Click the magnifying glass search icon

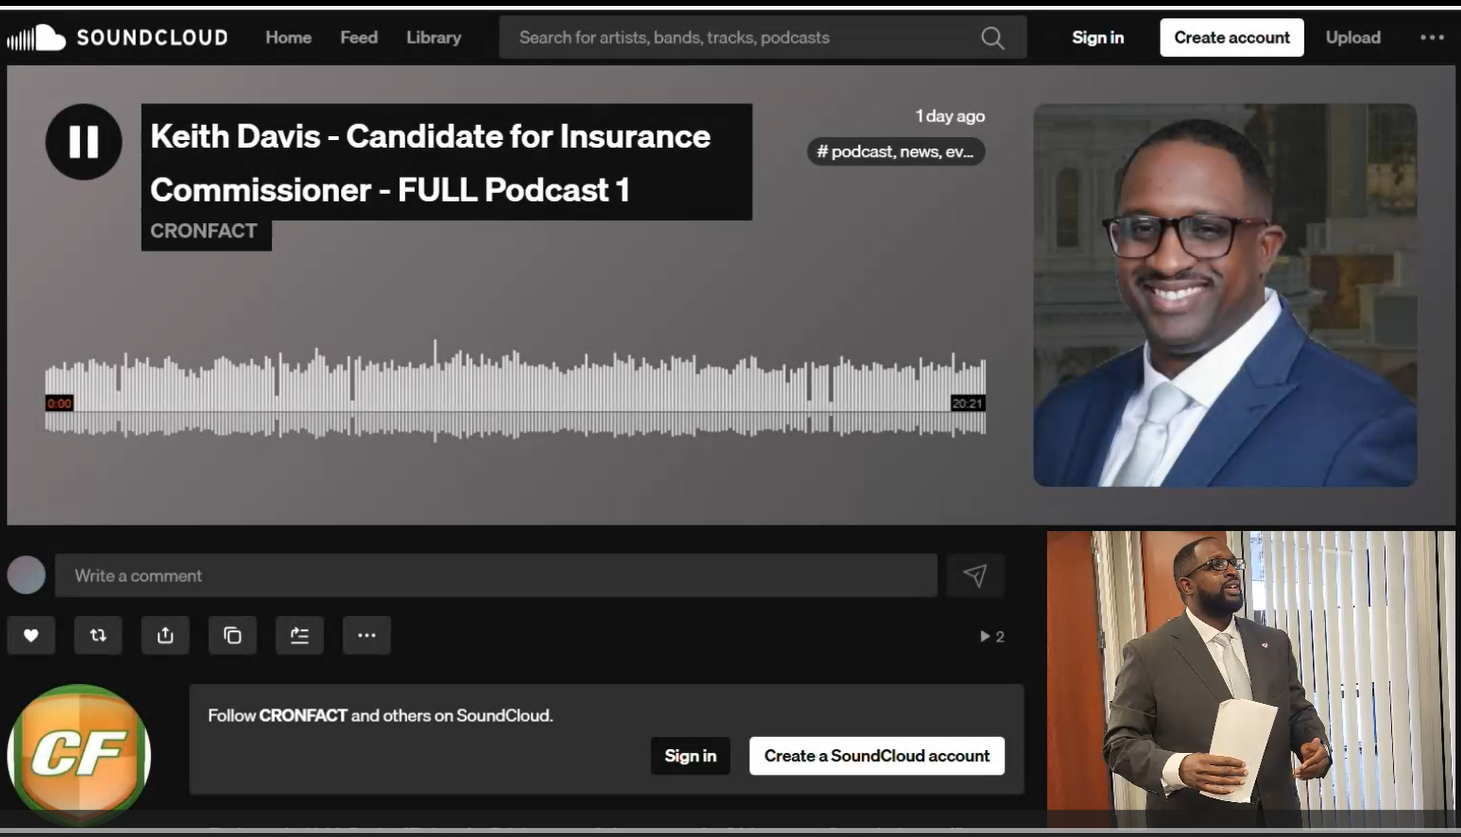[992, 38]
